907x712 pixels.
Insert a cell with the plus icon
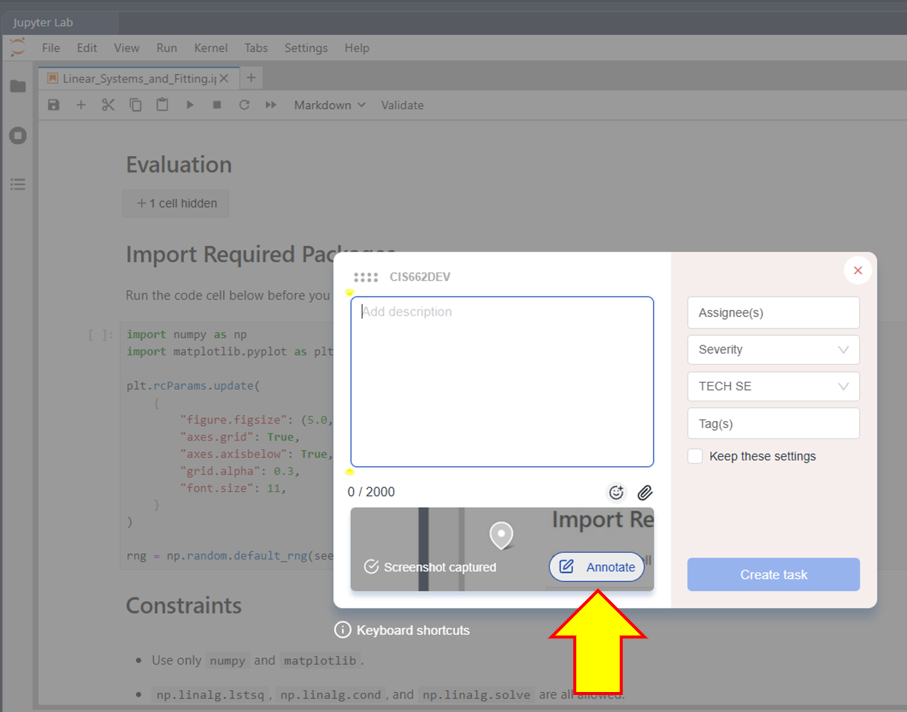pos(81,105)
